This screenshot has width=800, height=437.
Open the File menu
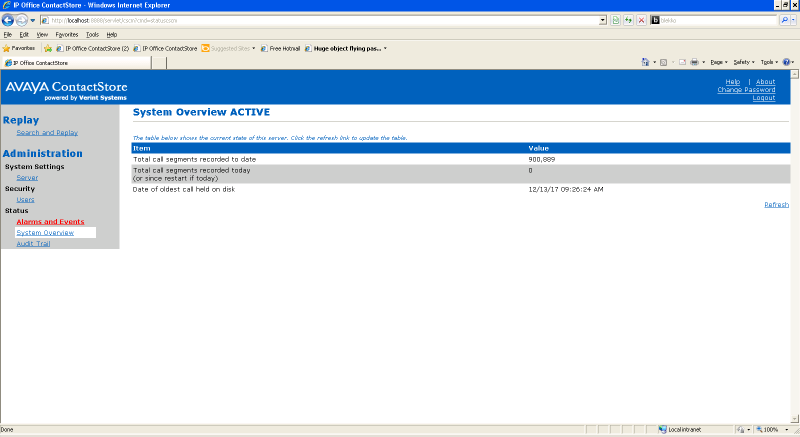(x=8, y=35)
